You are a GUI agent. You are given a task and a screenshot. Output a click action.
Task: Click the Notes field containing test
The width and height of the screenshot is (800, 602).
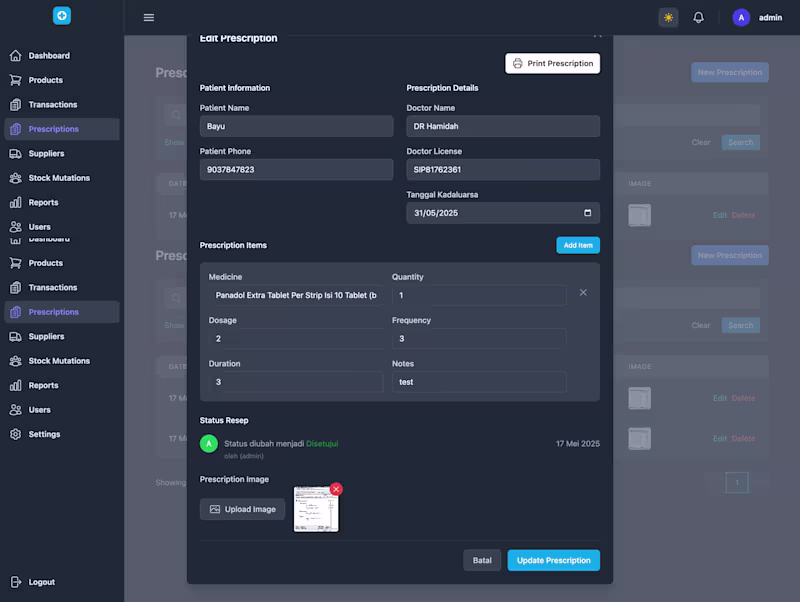pyautogui.click(x=479, y=382)
